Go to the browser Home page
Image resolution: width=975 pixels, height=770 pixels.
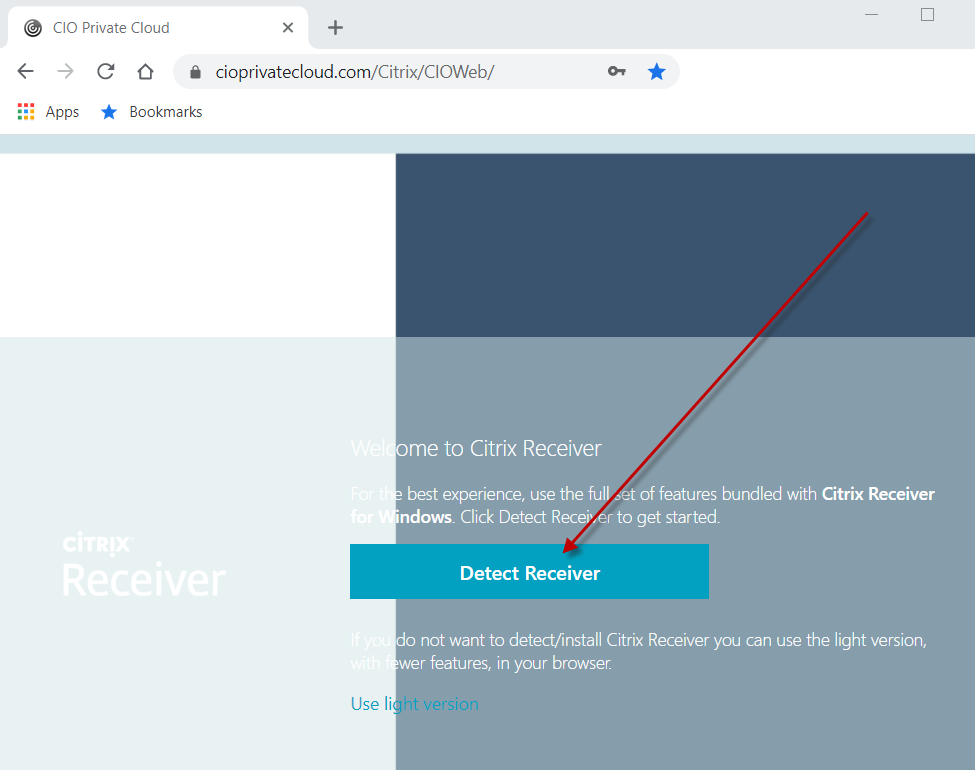[x=146, y=72]
